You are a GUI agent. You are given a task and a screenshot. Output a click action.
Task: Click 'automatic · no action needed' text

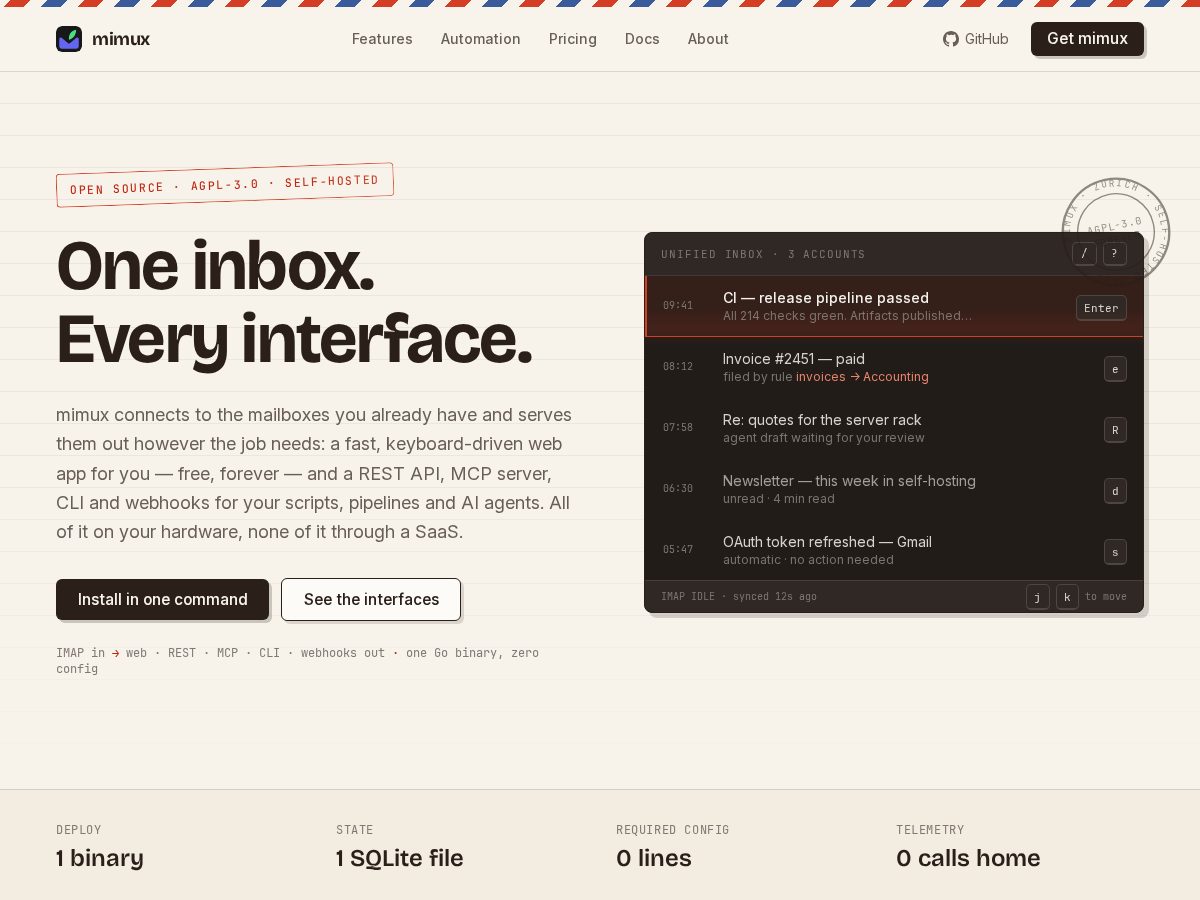tap(808, 560)
